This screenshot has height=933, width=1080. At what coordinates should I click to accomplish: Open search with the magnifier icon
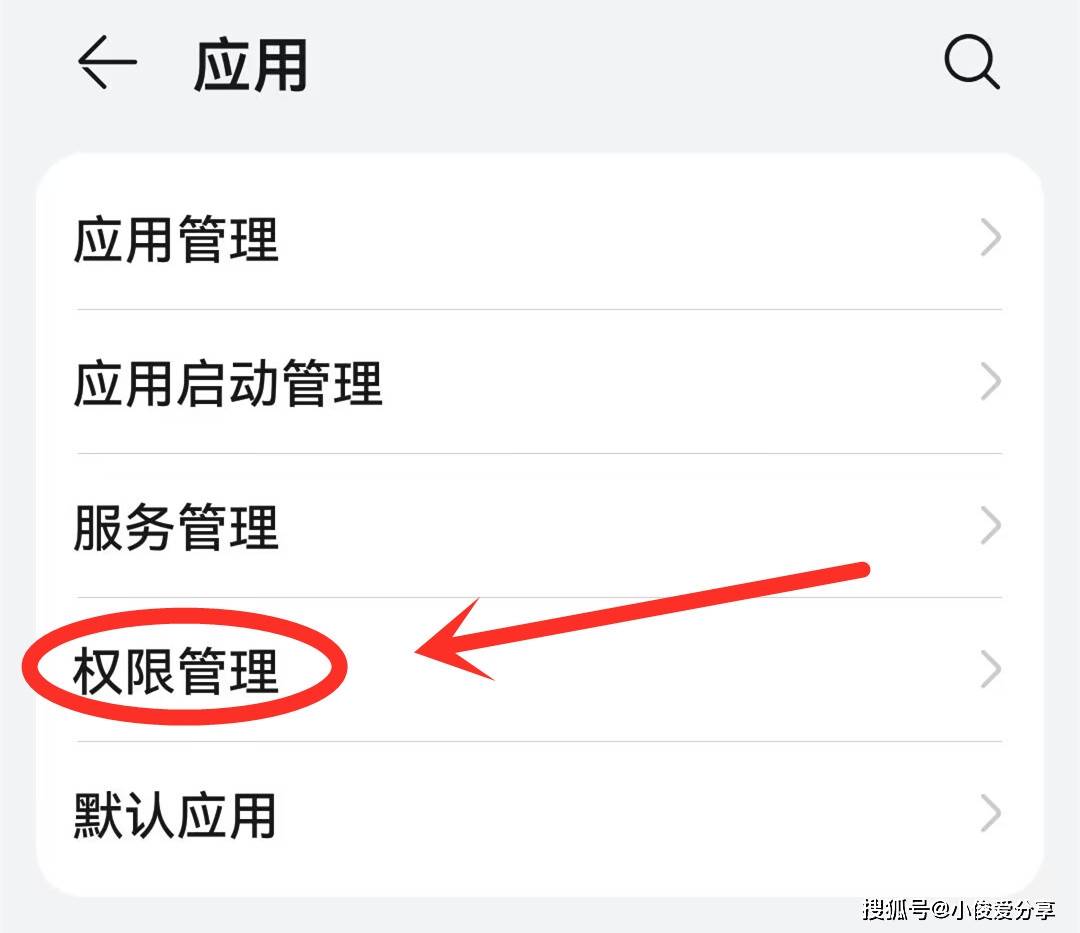971,62
